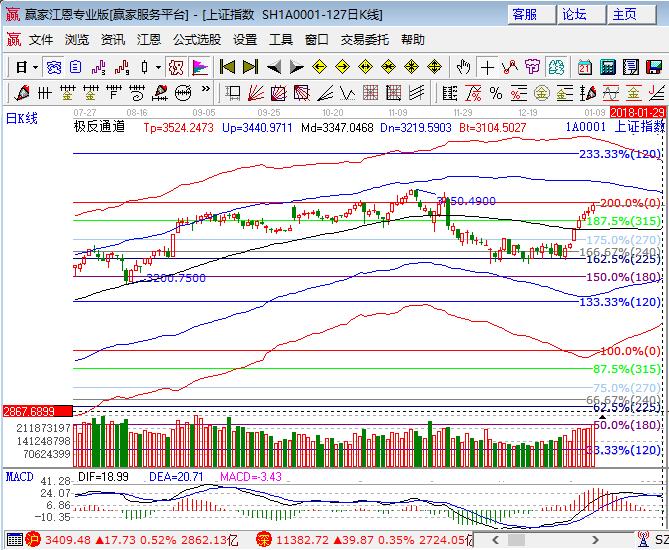Image resolution: width=669 pixels, height=550 pixels.
Task: Click the 论坛 button
Action: click(x=574, y=14)
